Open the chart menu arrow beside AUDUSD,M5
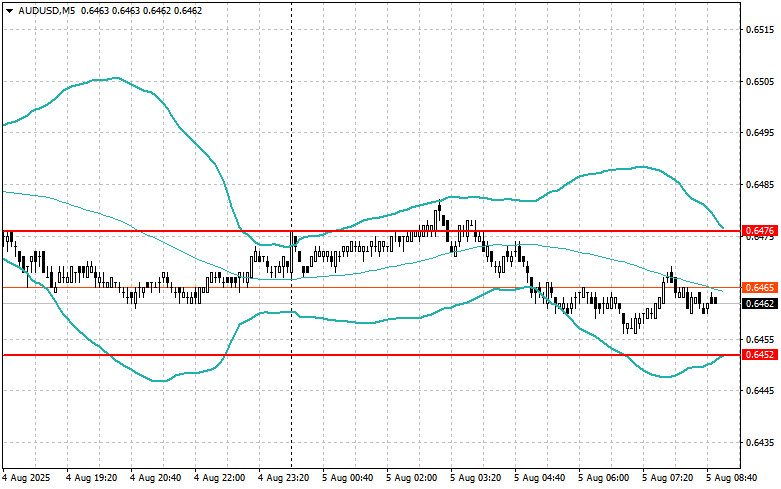781x489 pixels. click(x=9, y=10)
